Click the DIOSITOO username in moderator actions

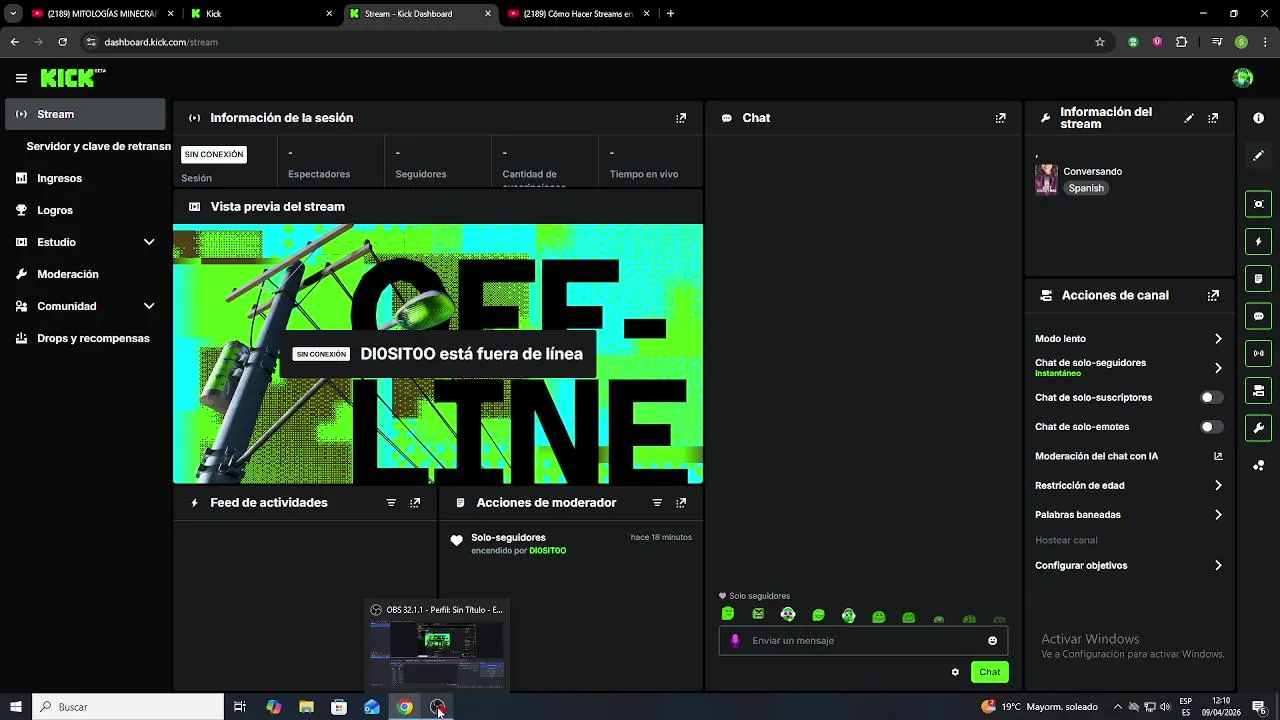[547, 551]
